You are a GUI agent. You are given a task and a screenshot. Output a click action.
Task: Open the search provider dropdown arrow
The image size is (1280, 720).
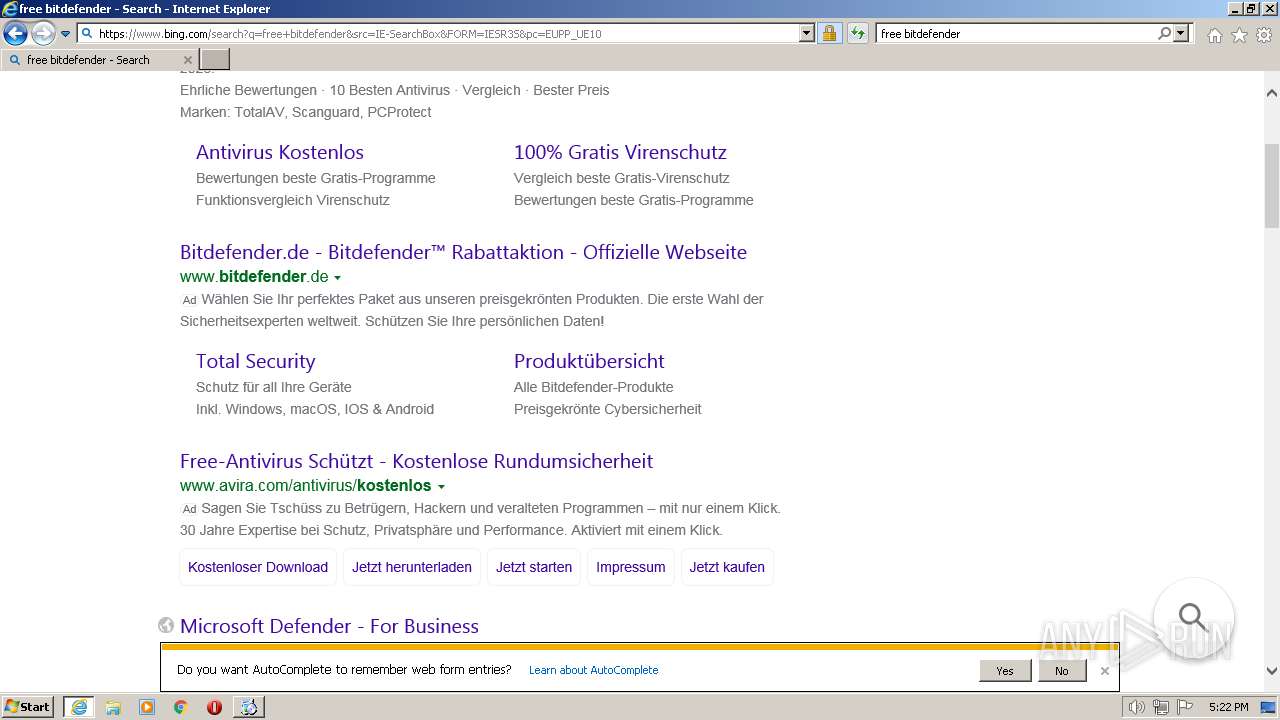coord(1181,33)
